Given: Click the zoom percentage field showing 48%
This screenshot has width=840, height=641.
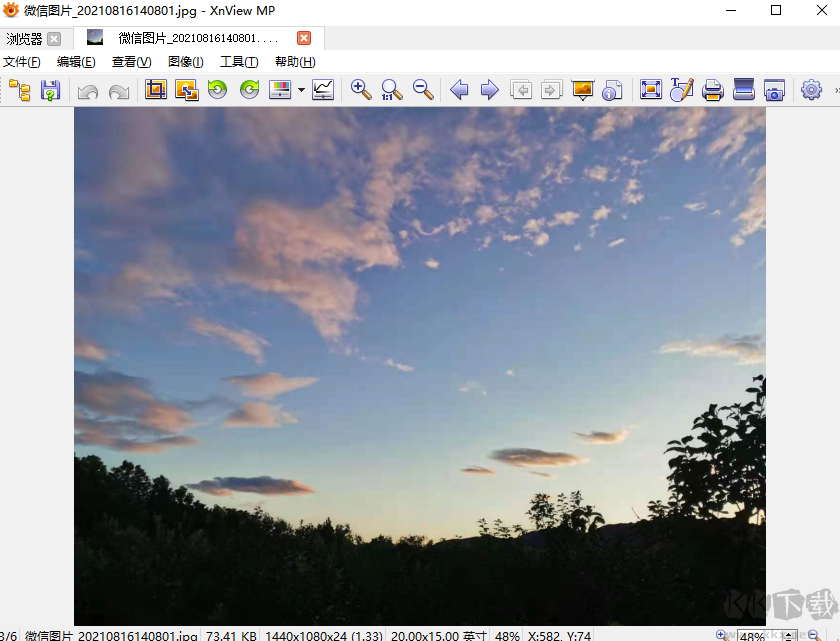Looking at the screenshot, I should [x=752, y=635].
